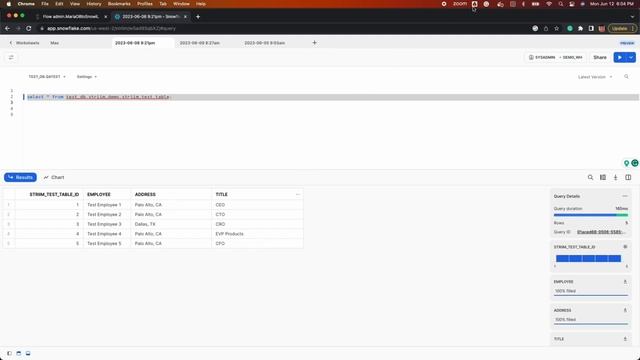Screen dimensions: 640x360
Task: Switch to the 2023-06-09 8:27am worksheet tab
Action: (x=200, y=43)
